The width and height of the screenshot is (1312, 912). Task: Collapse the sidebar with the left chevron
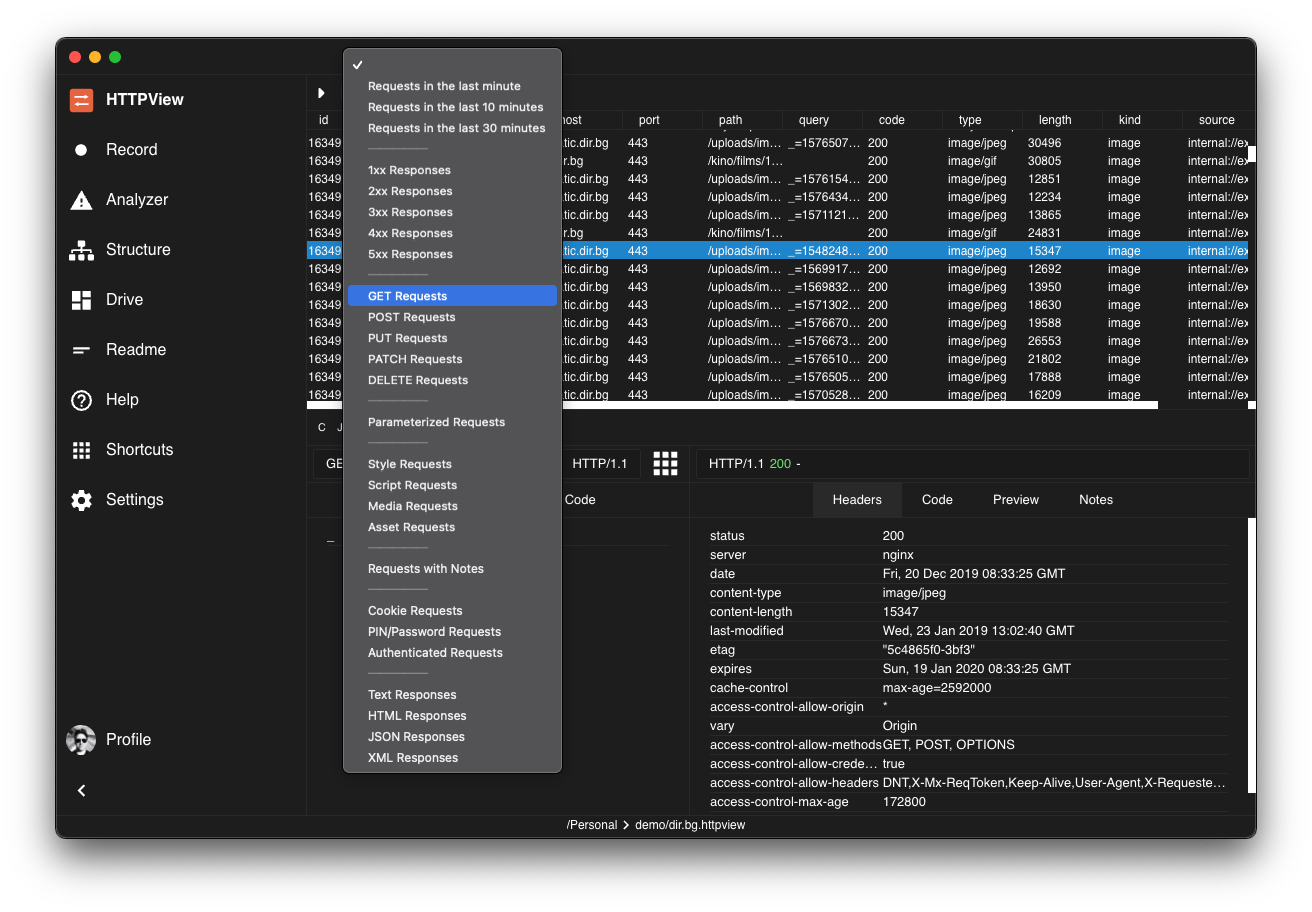(x=82, y=791)
